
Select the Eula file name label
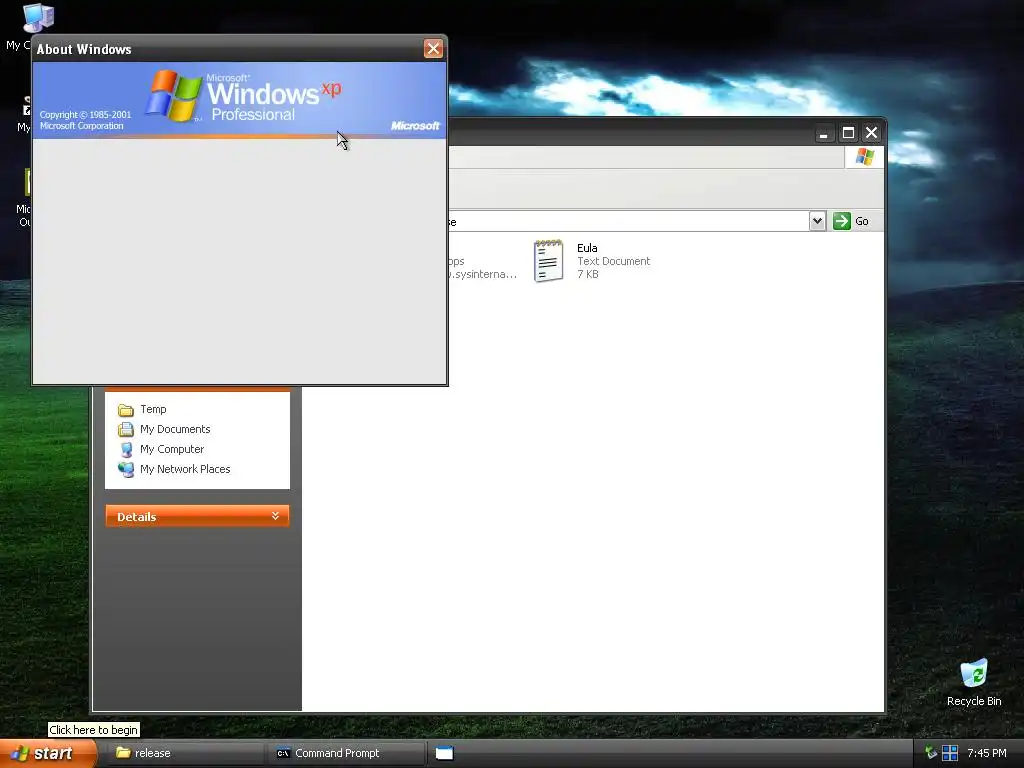pos(587,248)
